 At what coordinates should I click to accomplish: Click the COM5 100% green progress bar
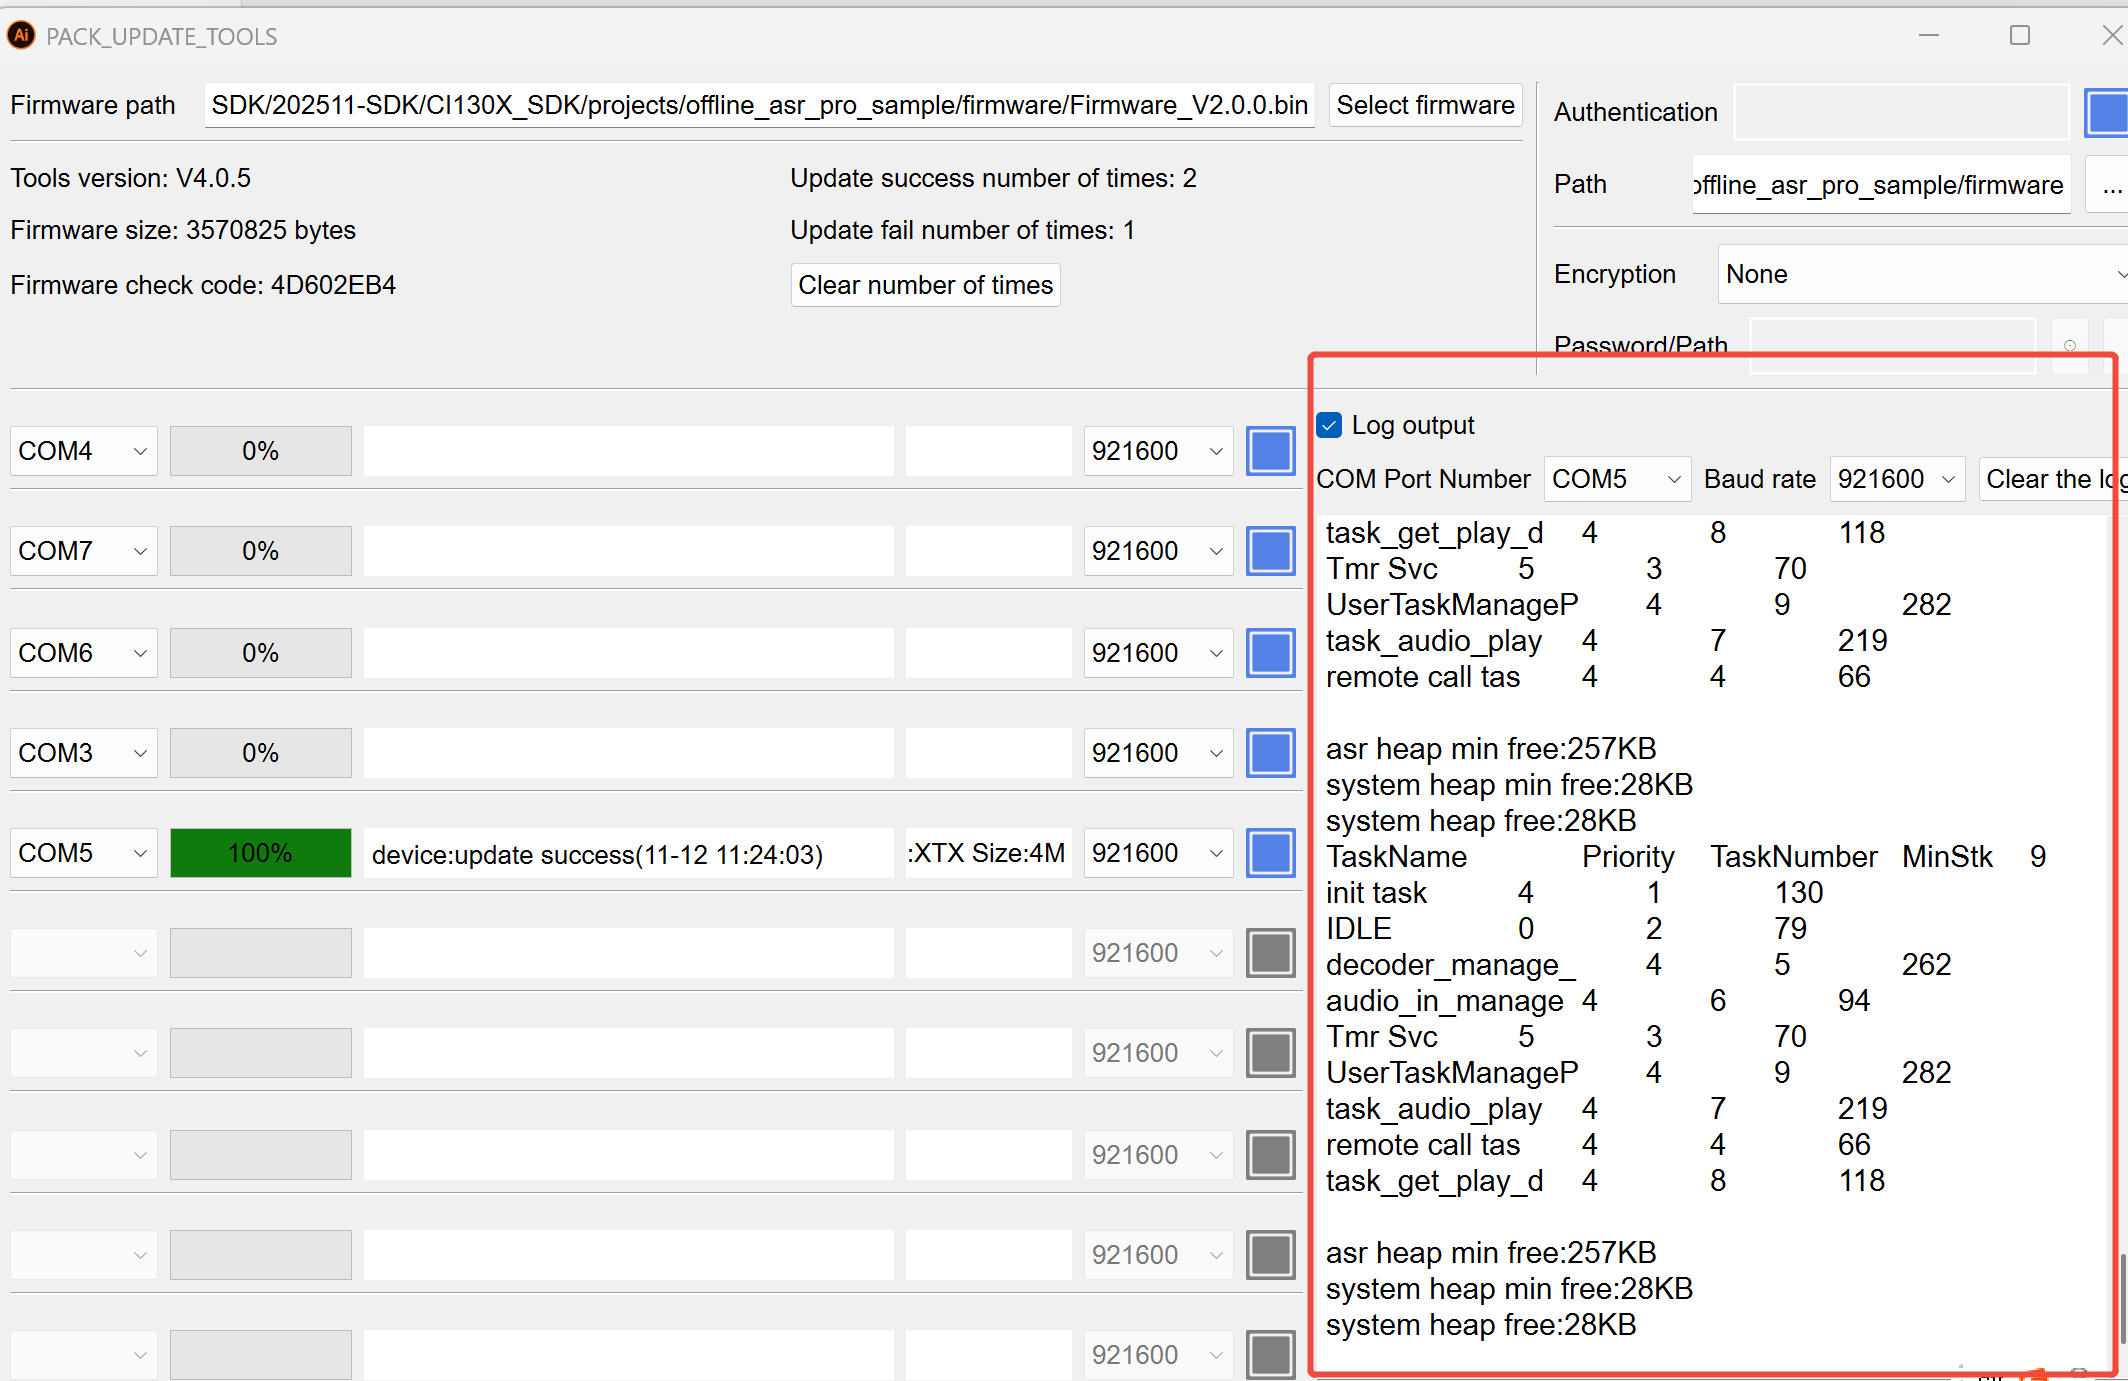[x=260, y=853]
